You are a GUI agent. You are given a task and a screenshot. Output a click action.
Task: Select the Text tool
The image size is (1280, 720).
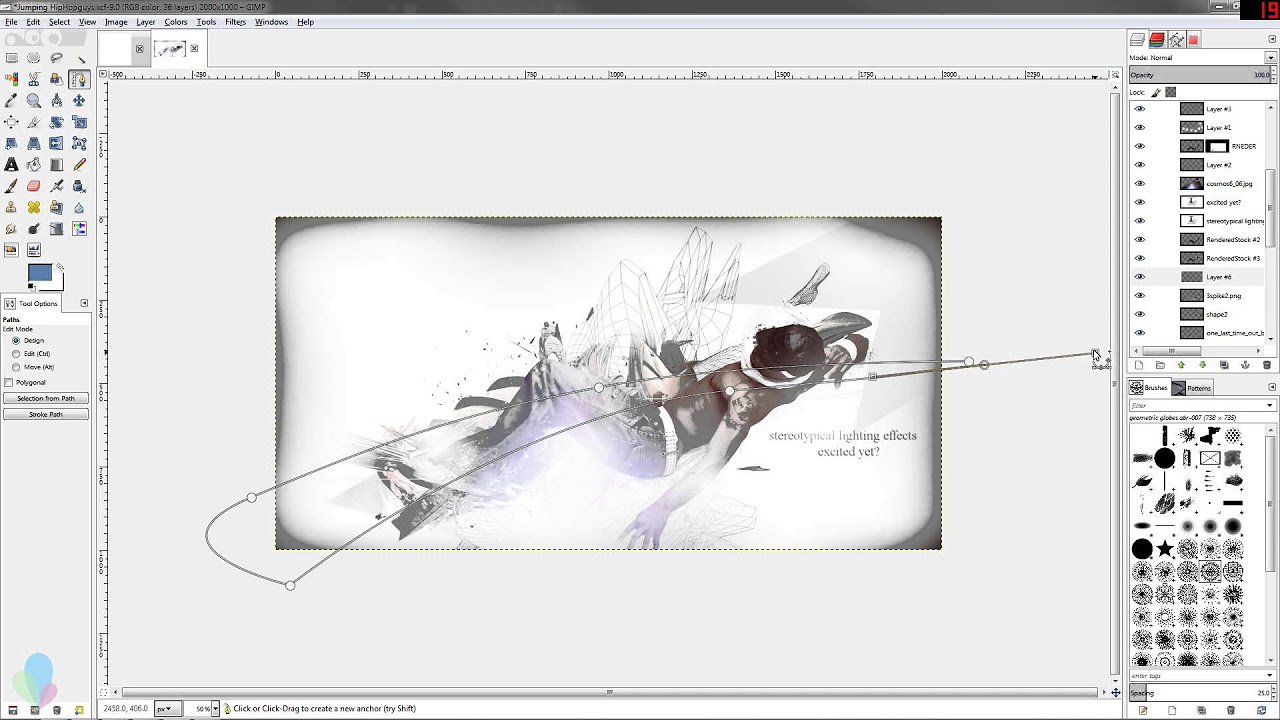(12, 165)
